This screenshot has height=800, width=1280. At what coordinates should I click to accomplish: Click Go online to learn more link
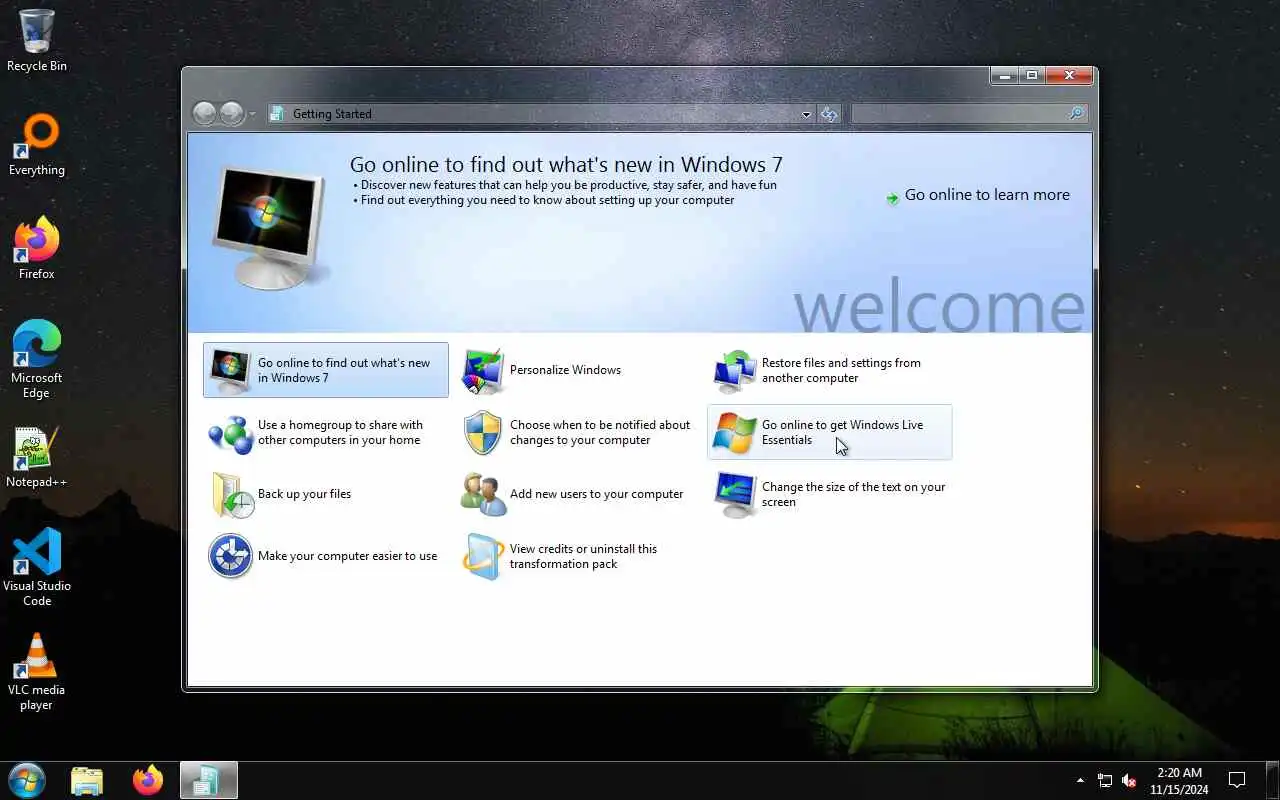click(x=987, y=195)
